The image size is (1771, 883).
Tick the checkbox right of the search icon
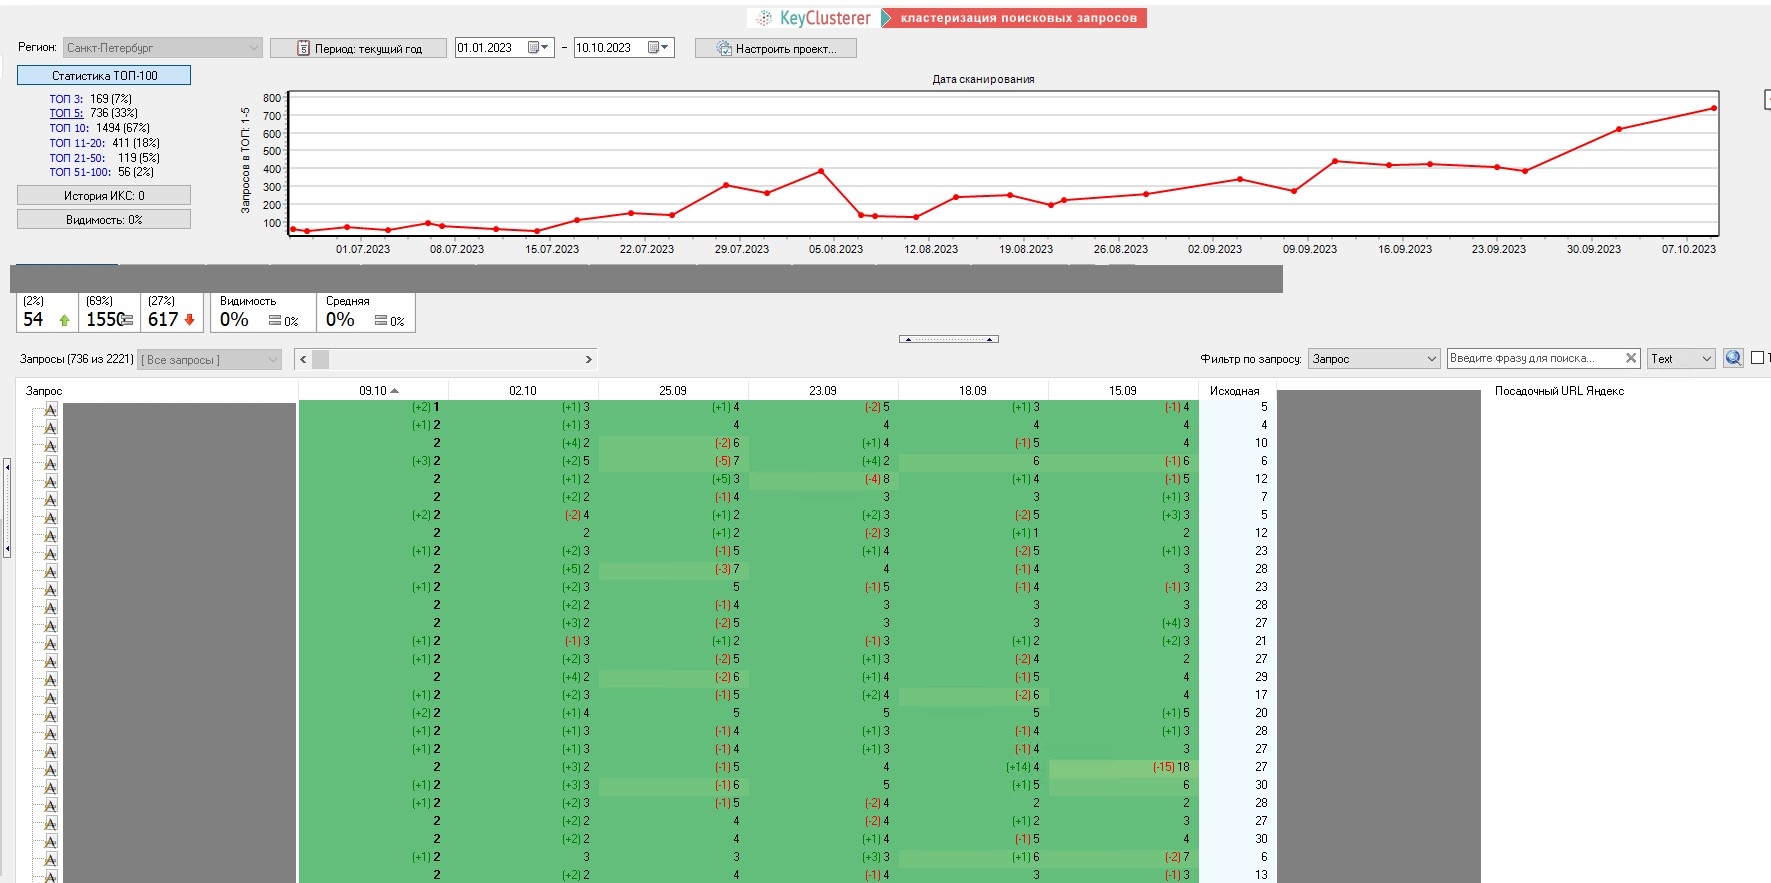[x=1757, y=358]
